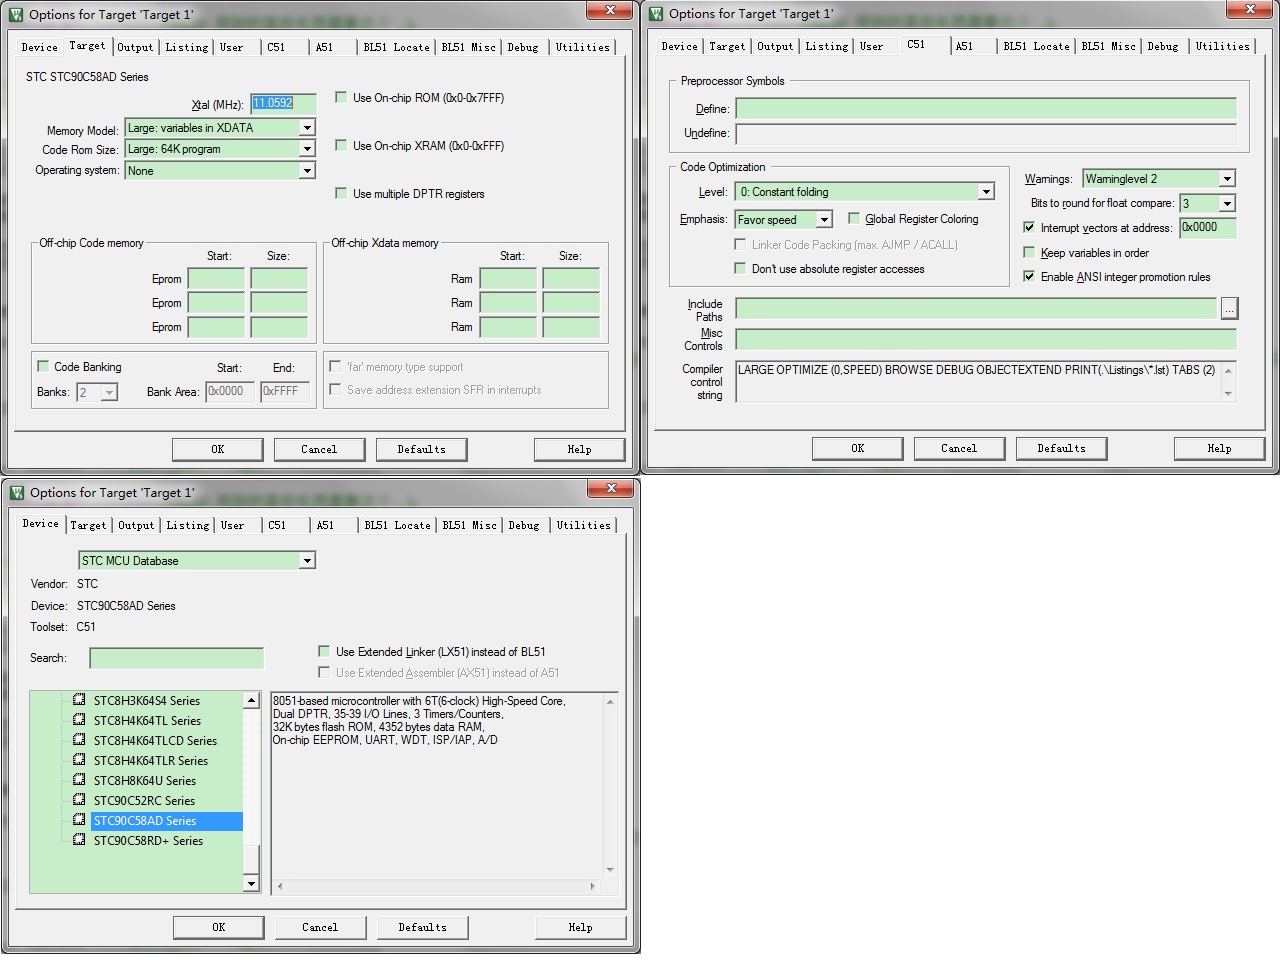Enable Use On-chip XRAM (0x0-0xFFF)

point(341,145)
